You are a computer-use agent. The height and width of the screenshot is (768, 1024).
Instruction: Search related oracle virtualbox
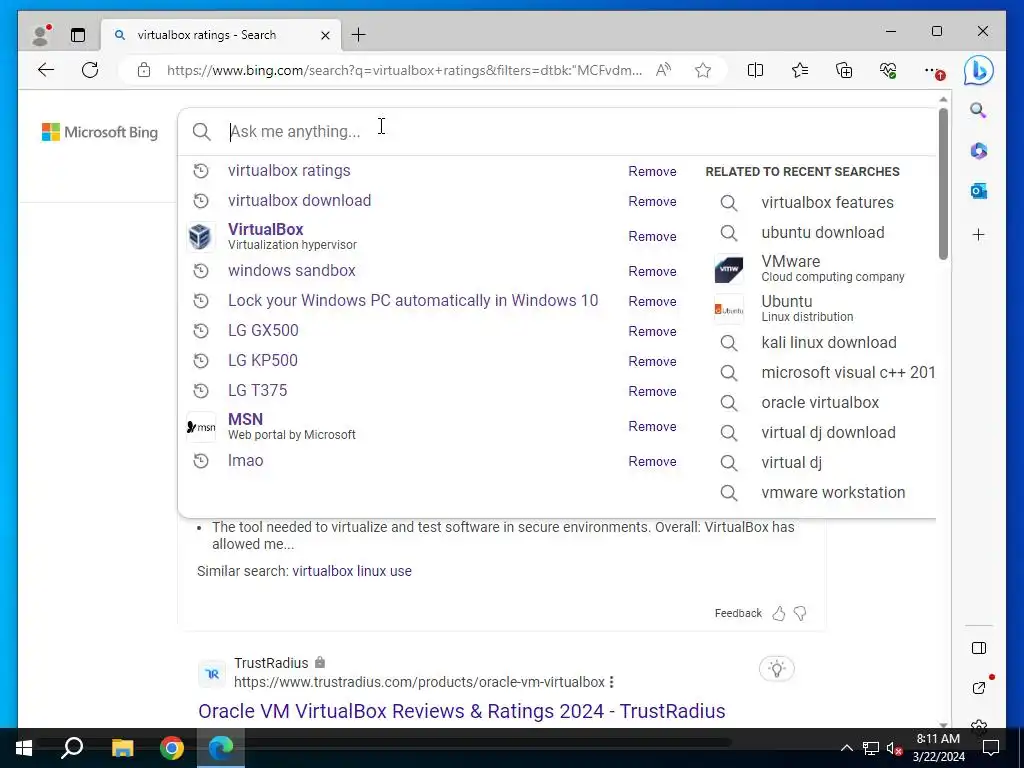(820, 402)
